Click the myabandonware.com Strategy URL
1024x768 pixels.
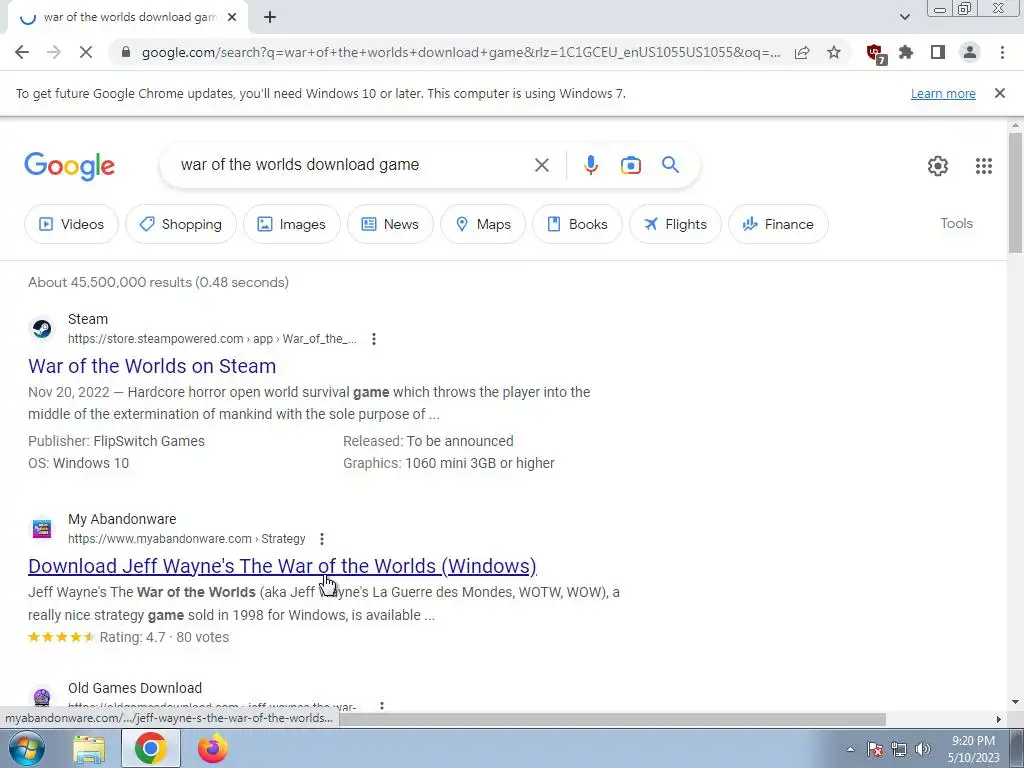[187, 539]
